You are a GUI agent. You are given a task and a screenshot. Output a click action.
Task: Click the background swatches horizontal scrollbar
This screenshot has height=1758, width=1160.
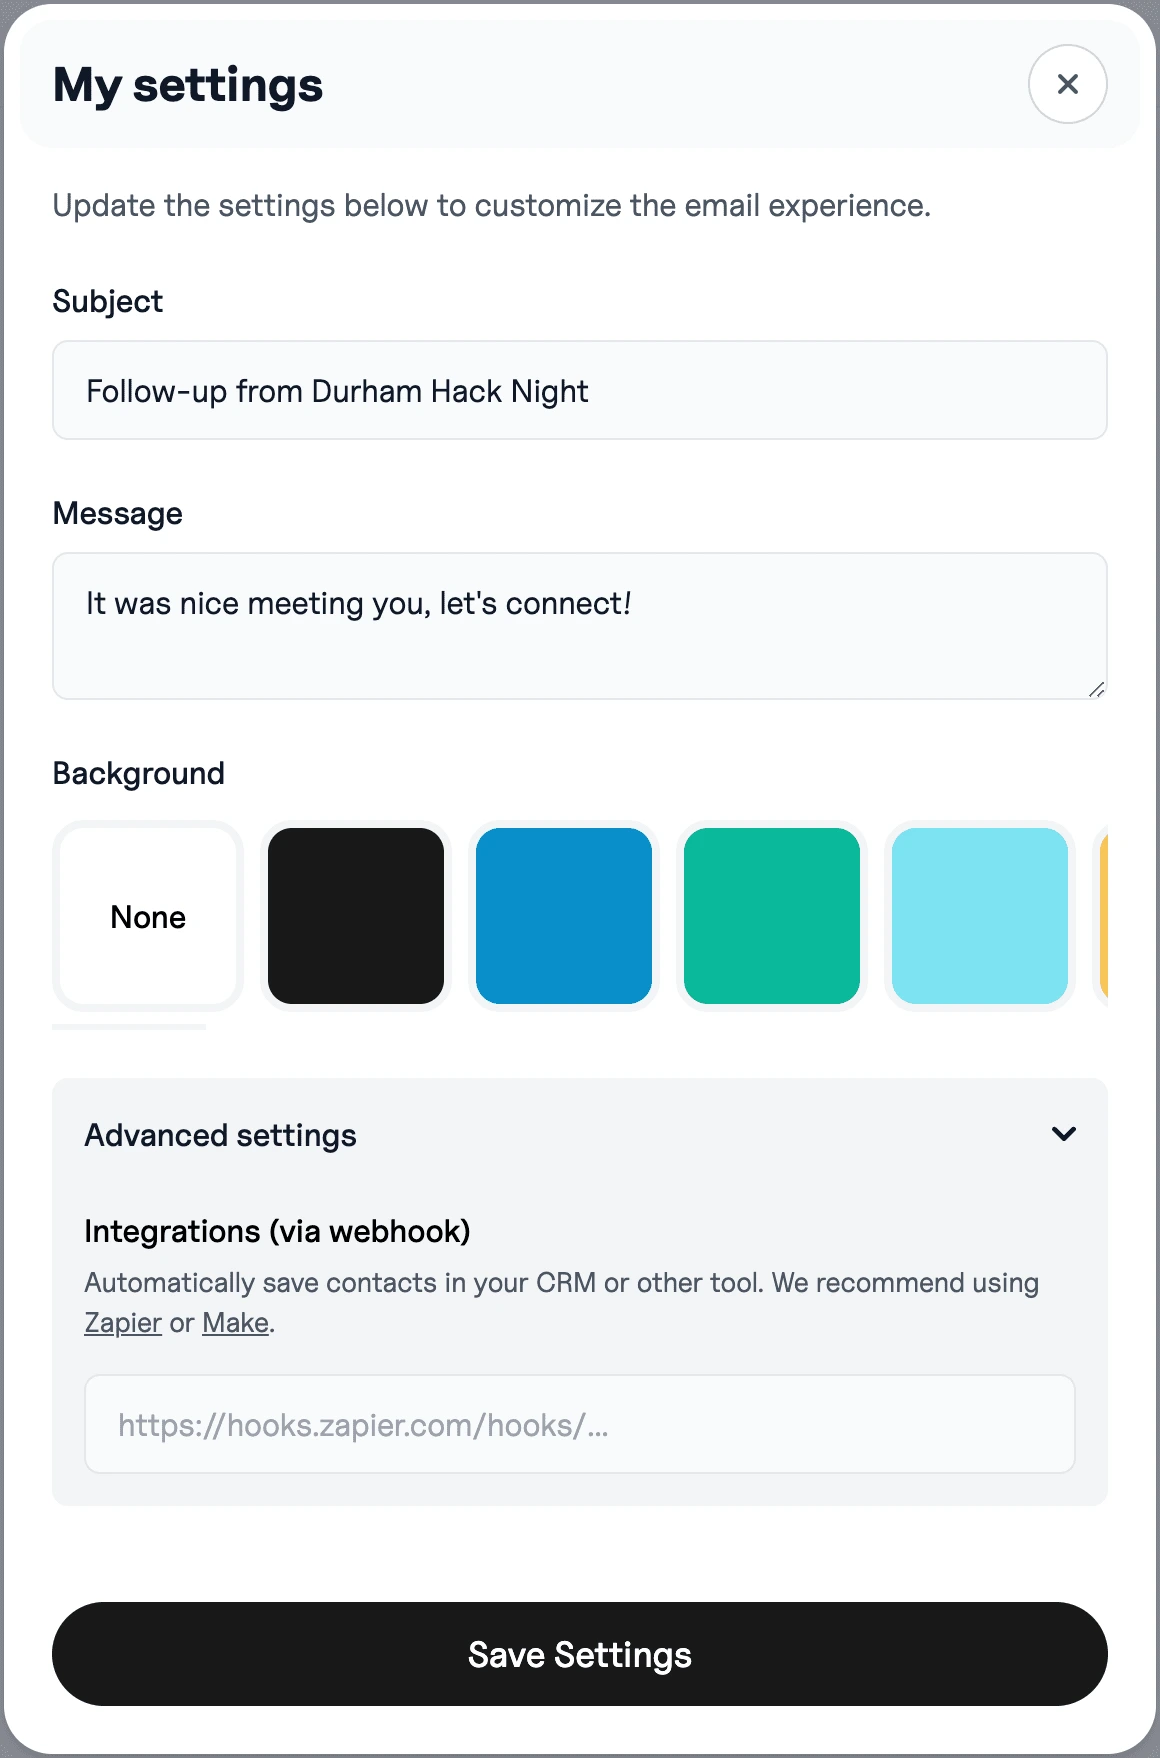click(x=129, y=1027)
